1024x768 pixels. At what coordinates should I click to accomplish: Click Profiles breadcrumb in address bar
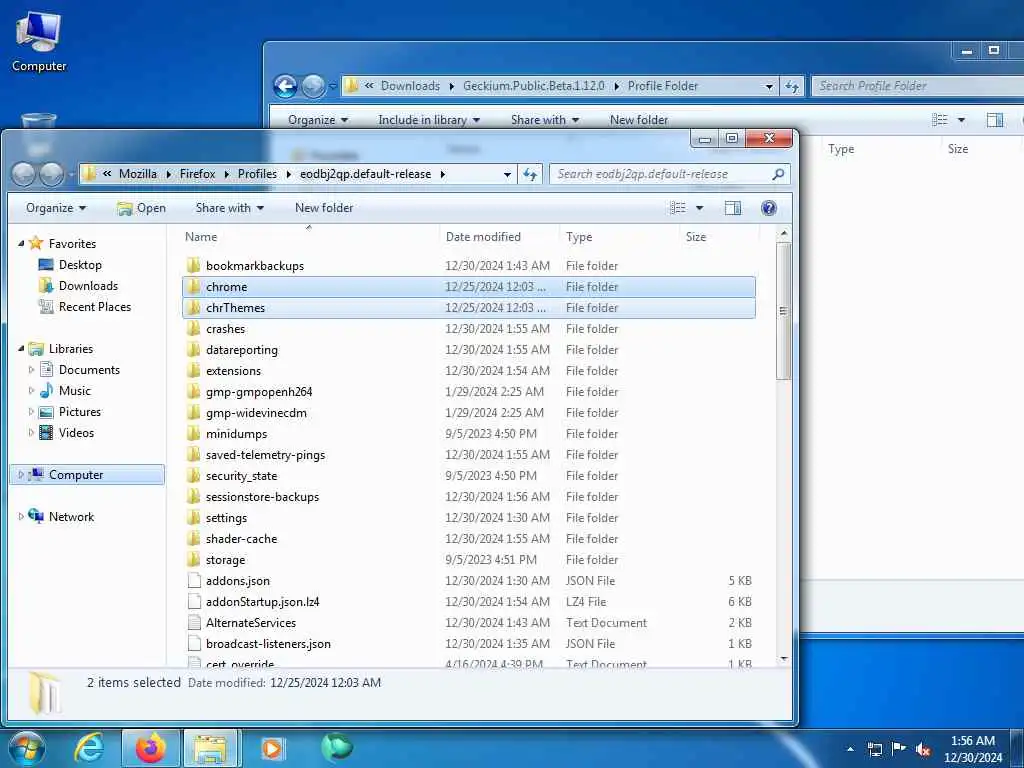pyautogui.click(x=257, y=174)
